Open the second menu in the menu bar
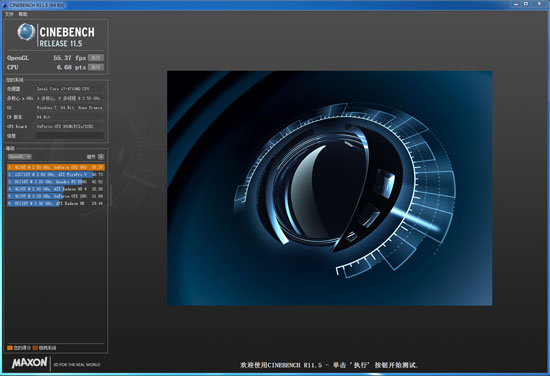The width and height of the screenshot is (550, 376). 23,14
